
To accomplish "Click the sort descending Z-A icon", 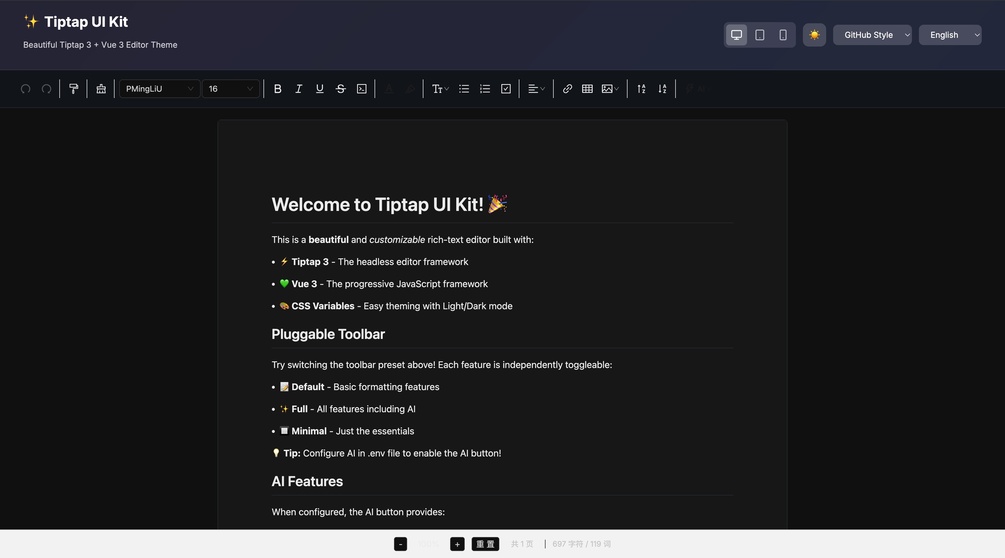I will click(x=662, y=89).
